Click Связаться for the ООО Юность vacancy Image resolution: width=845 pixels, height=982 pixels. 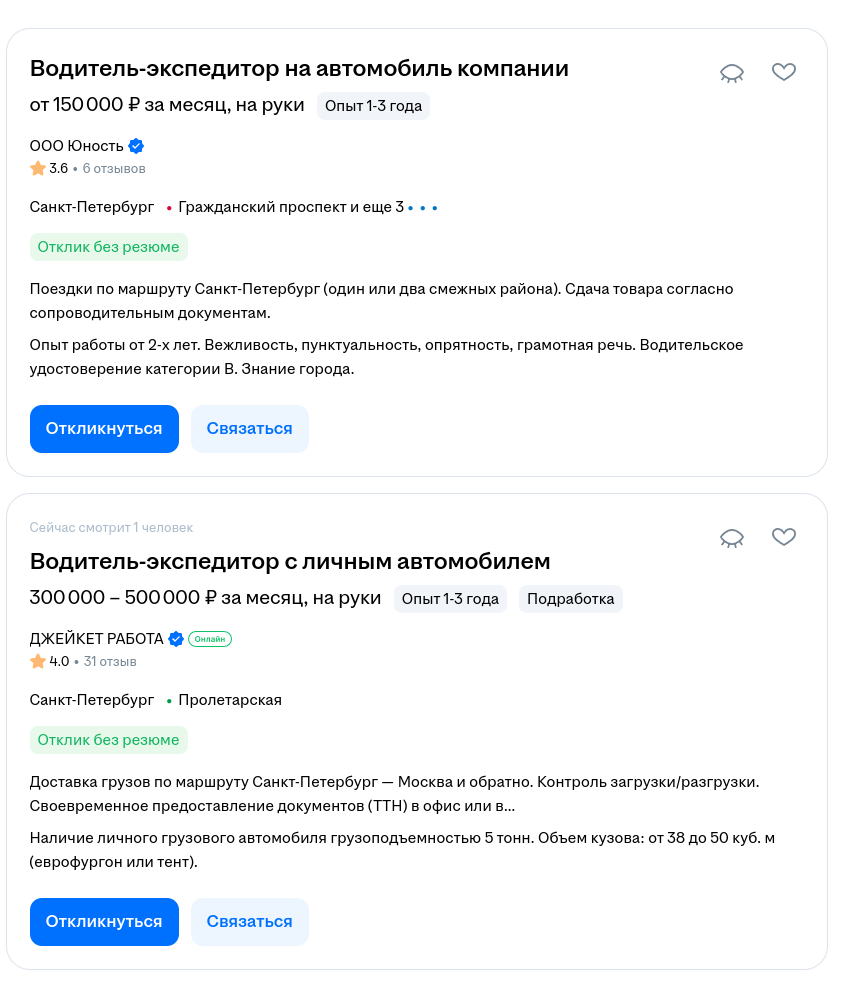coord(249,429)
